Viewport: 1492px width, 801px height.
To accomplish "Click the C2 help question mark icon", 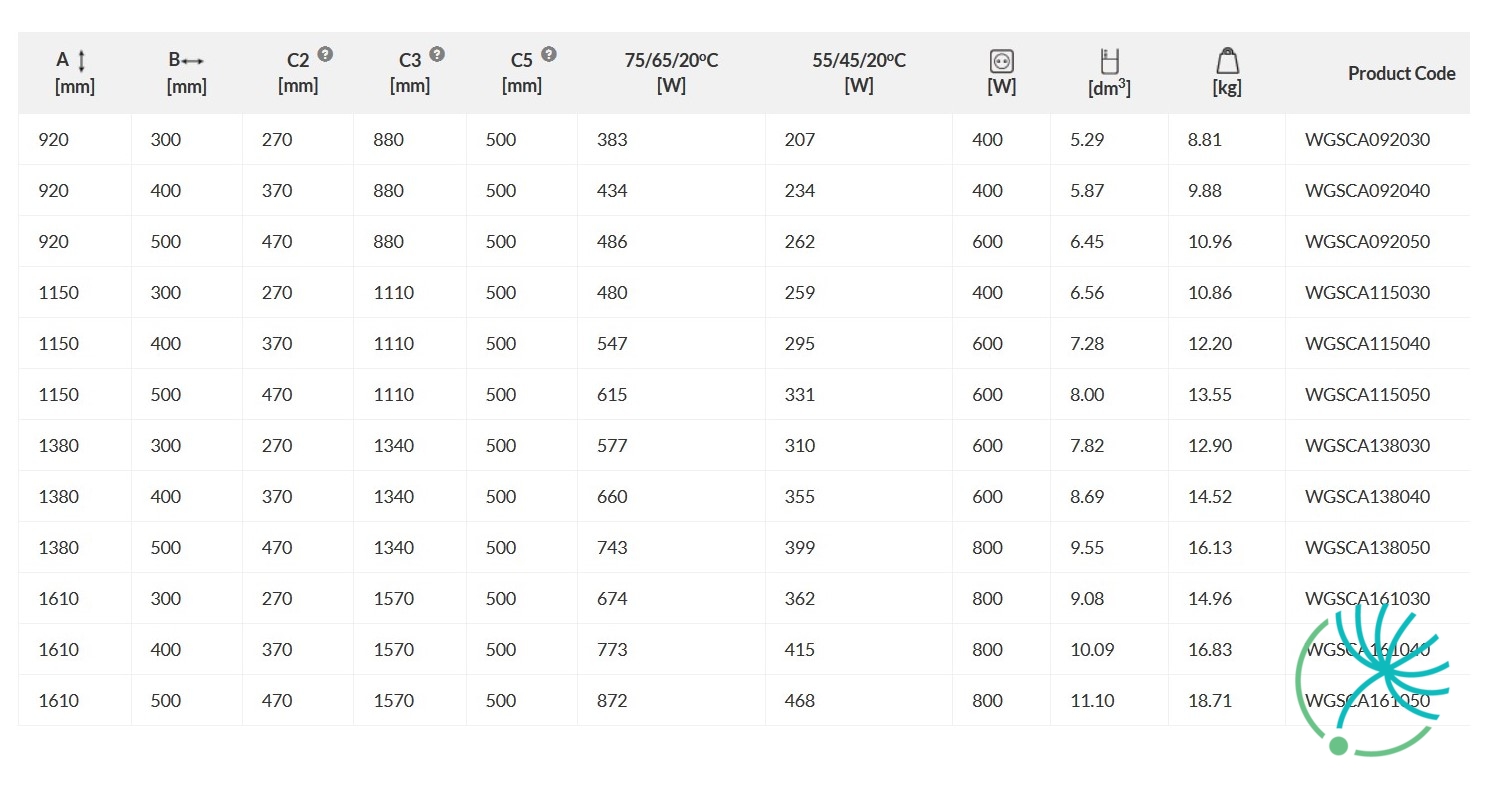I will 325,55.
